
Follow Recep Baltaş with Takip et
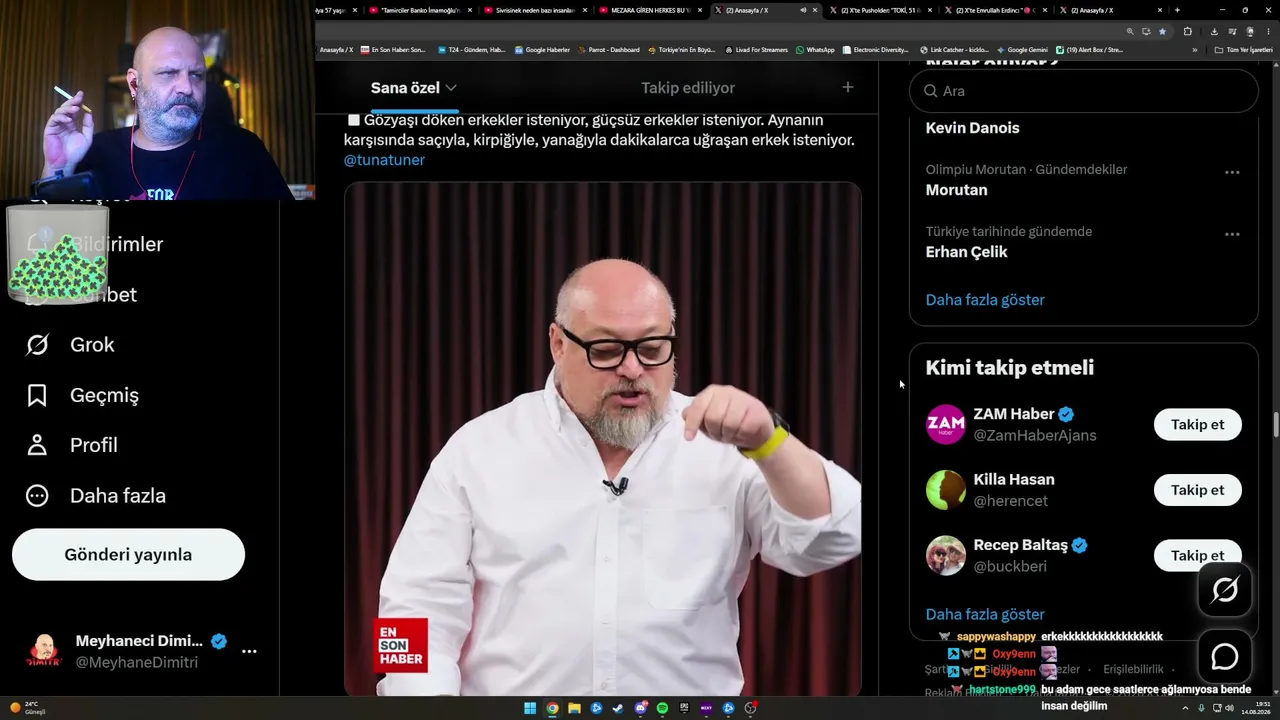click(1198, 555)
